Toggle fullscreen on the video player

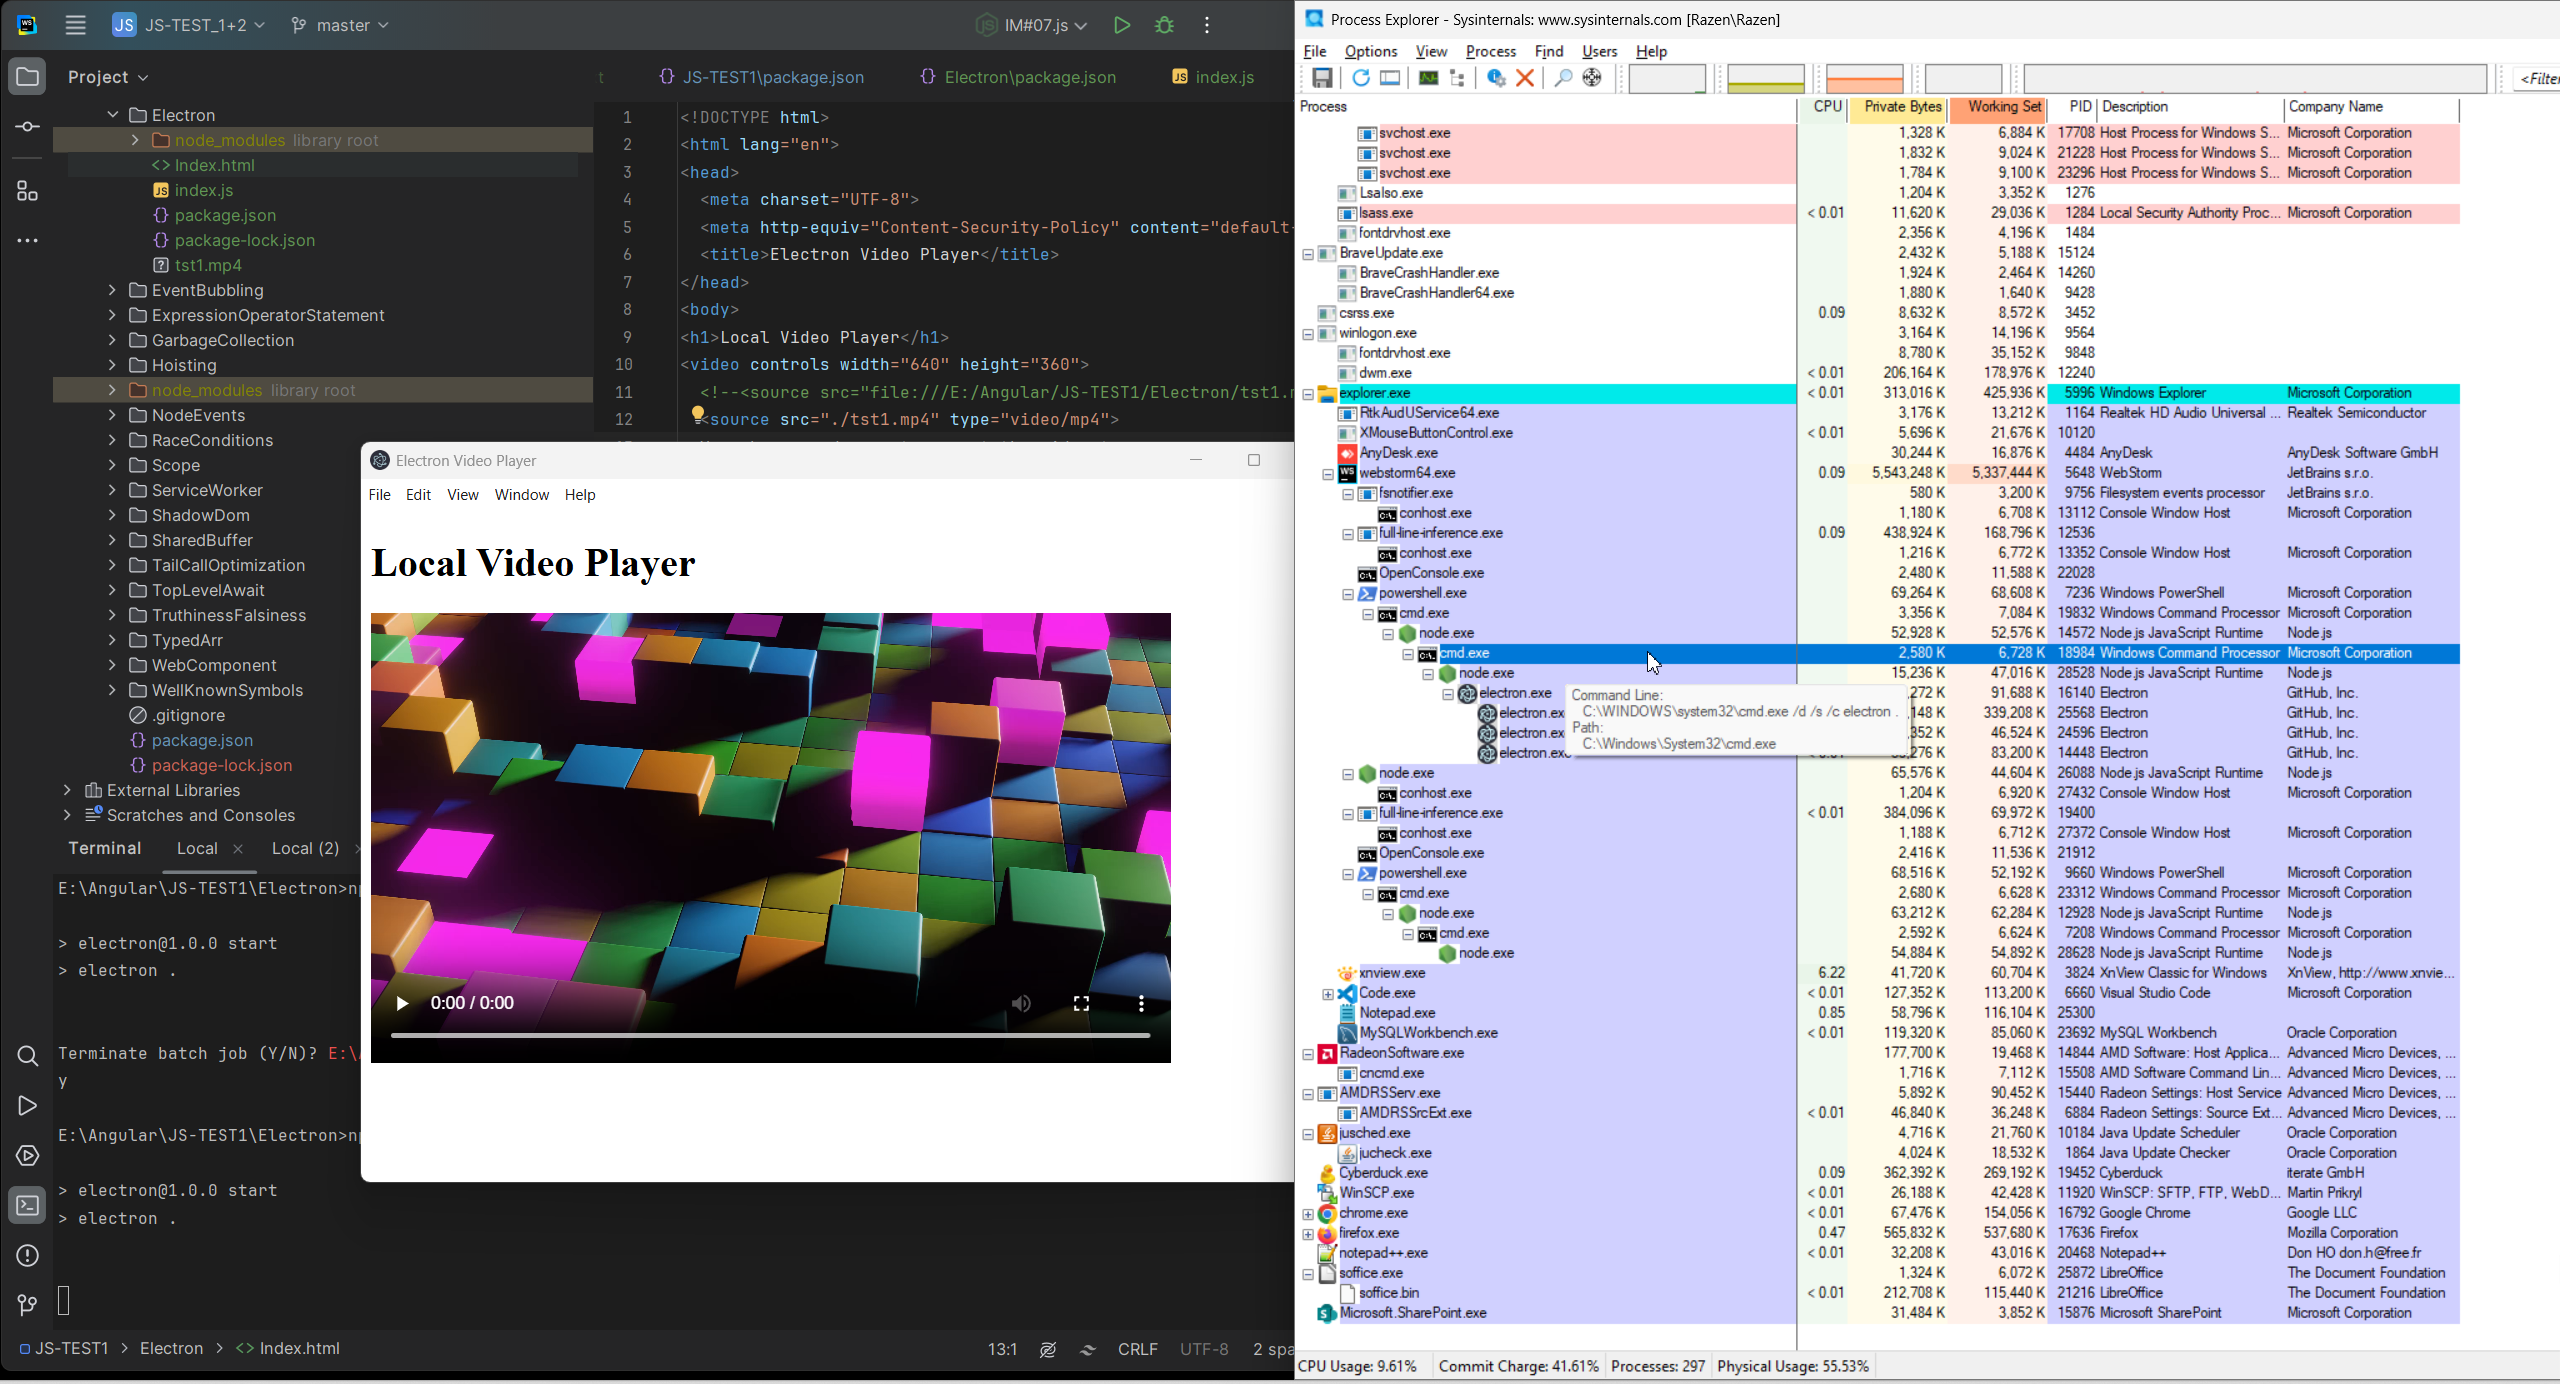[x=1081, y=1003]
